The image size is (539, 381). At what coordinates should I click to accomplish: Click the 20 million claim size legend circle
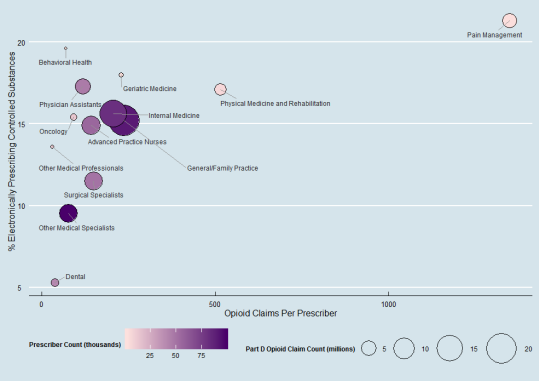coord(502,348)
